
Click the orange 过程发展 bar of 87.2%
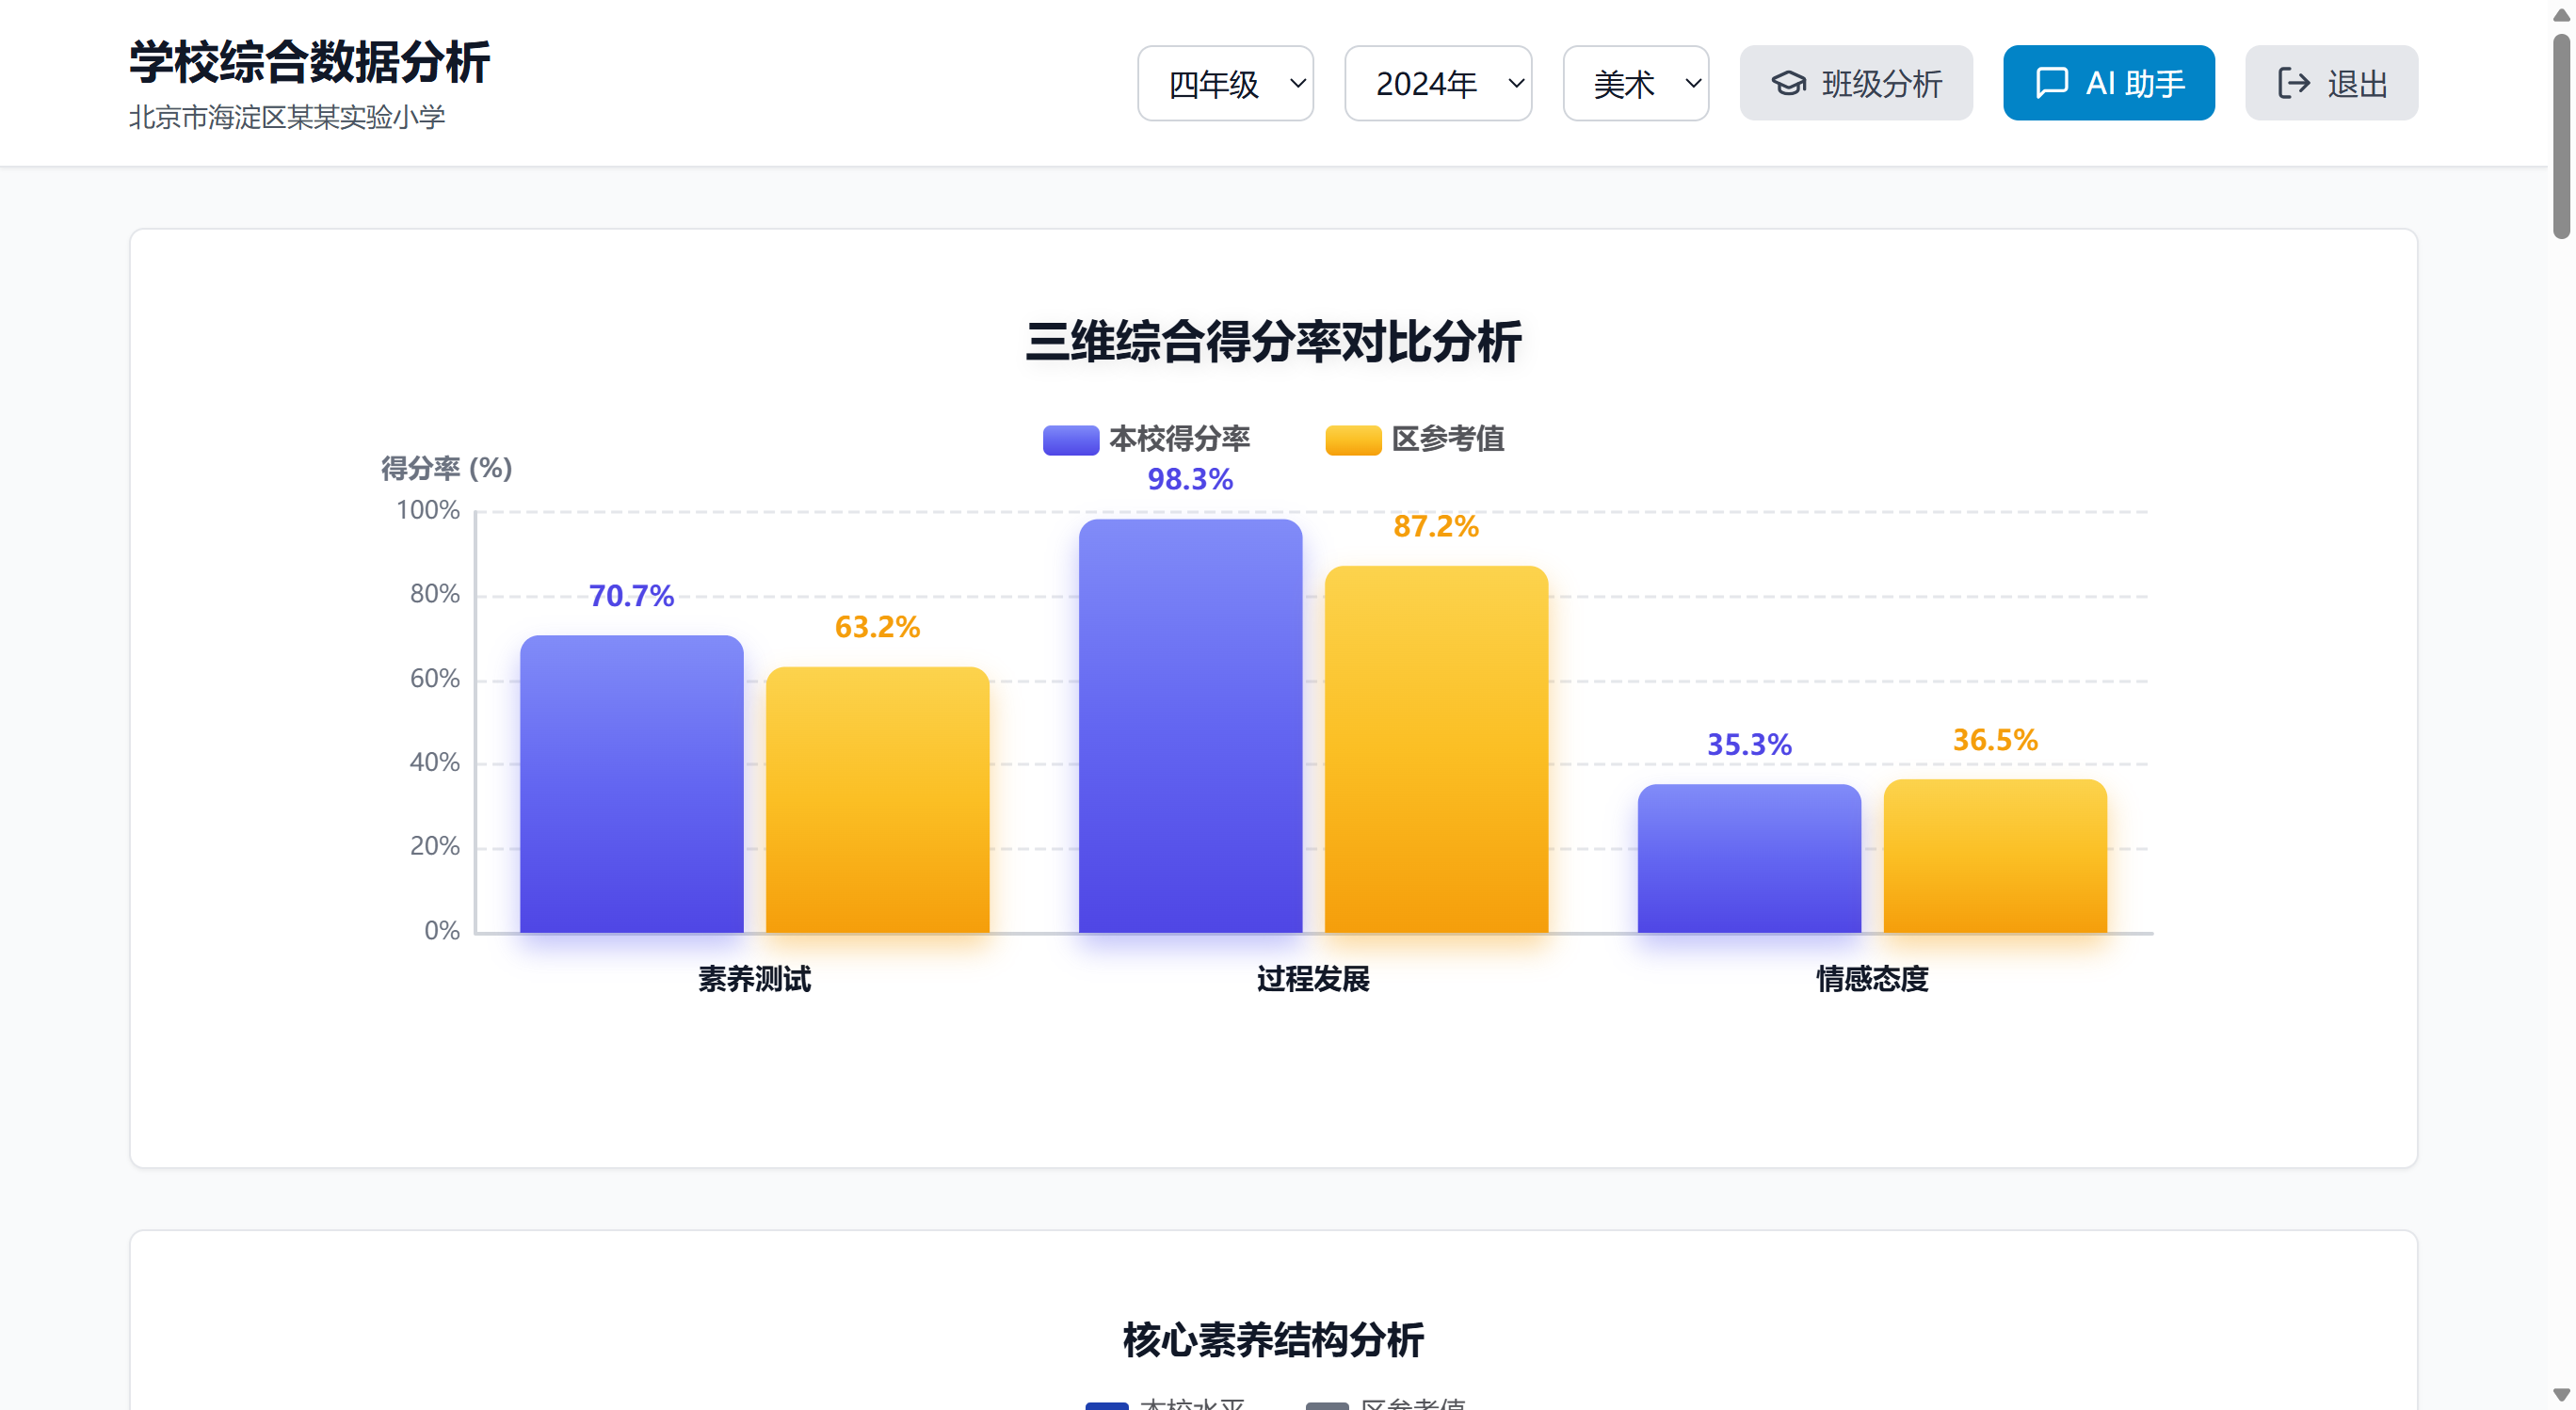point(1437,749)
